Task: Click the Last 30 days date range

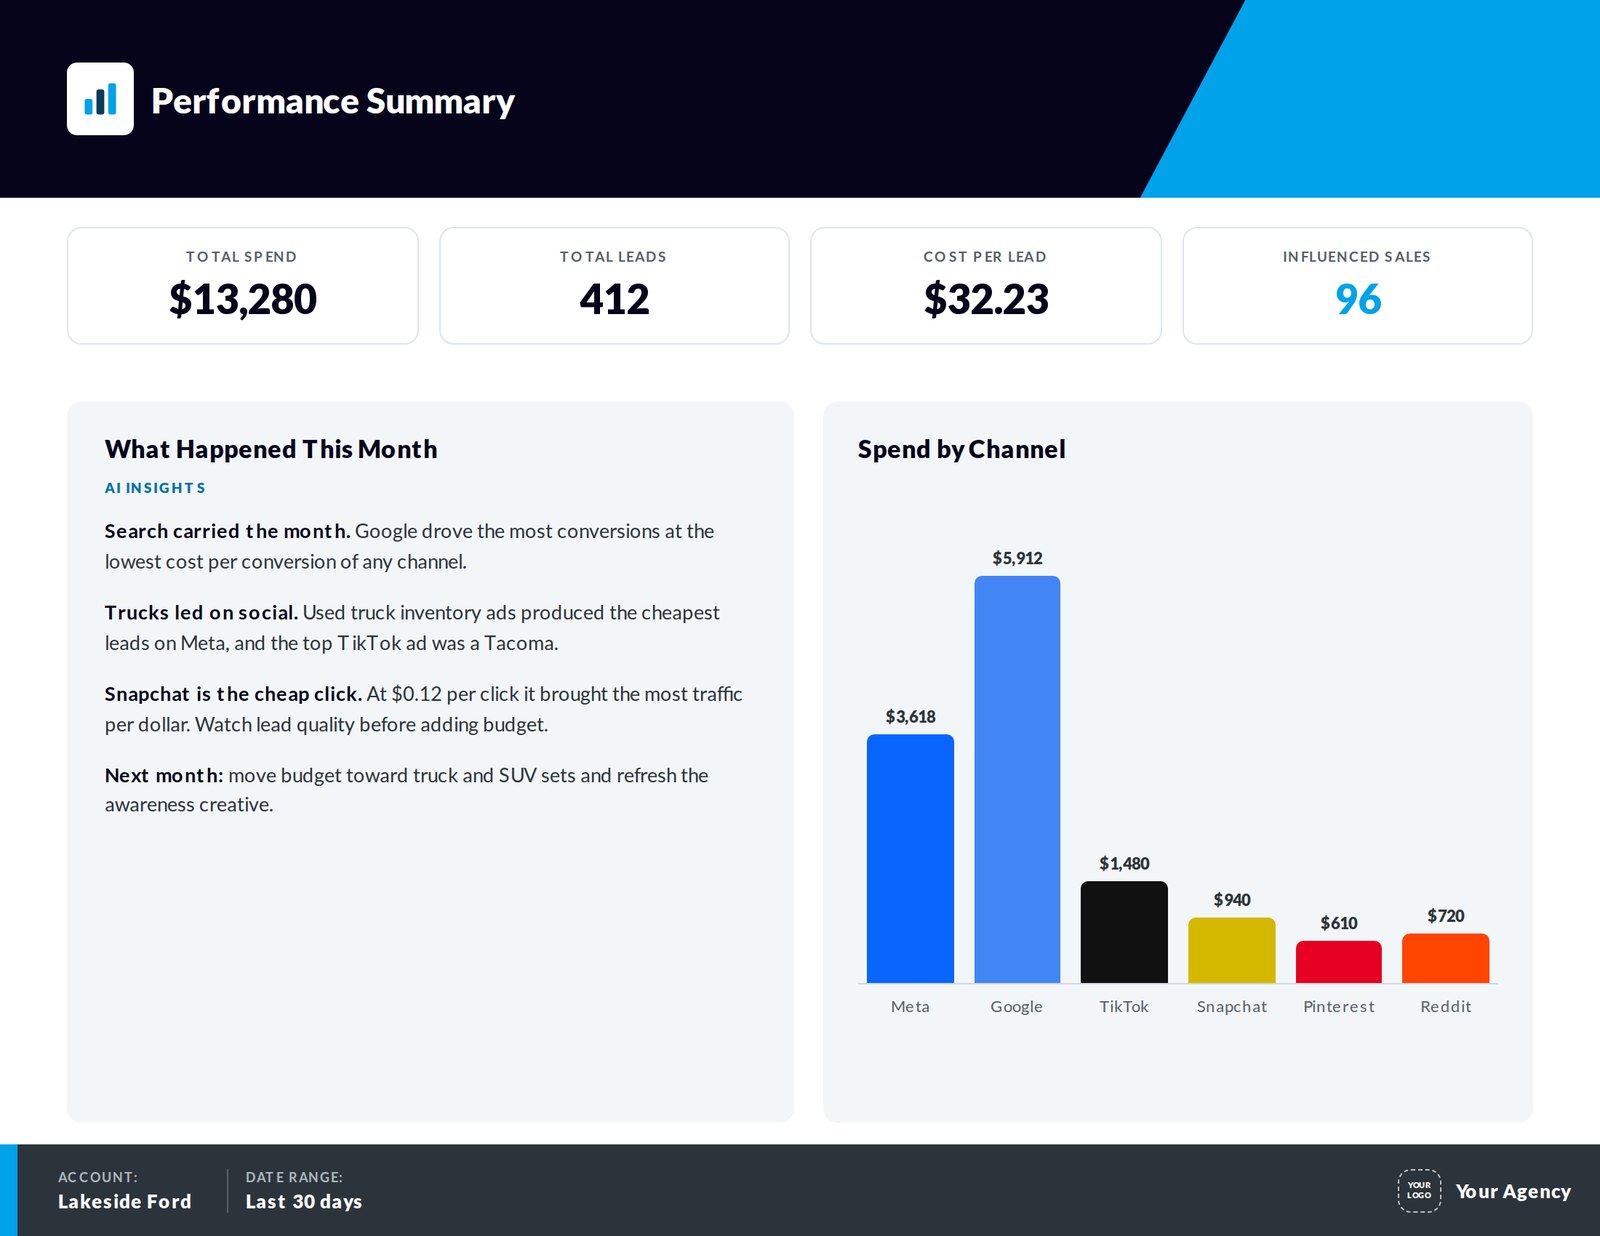Action: (x=304, y=1202)
